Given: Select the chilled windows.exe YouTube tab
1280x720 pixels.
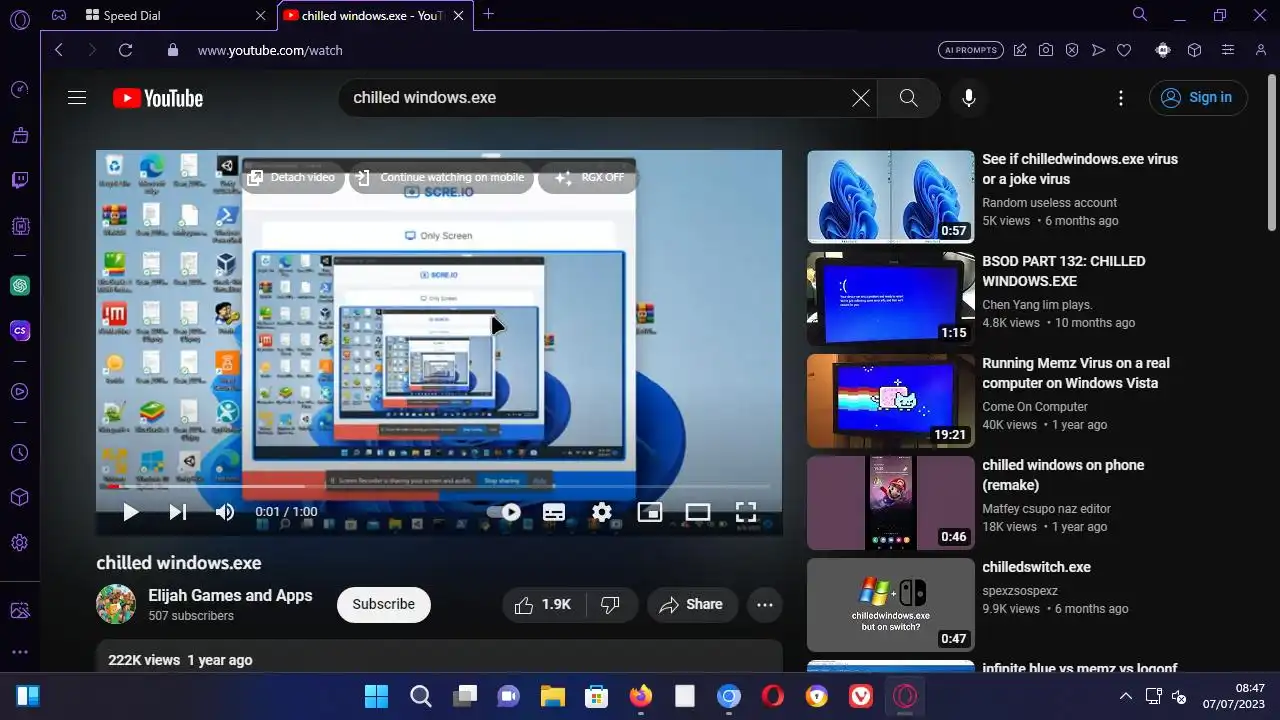Looking at the screenshot, I should 375,16.
